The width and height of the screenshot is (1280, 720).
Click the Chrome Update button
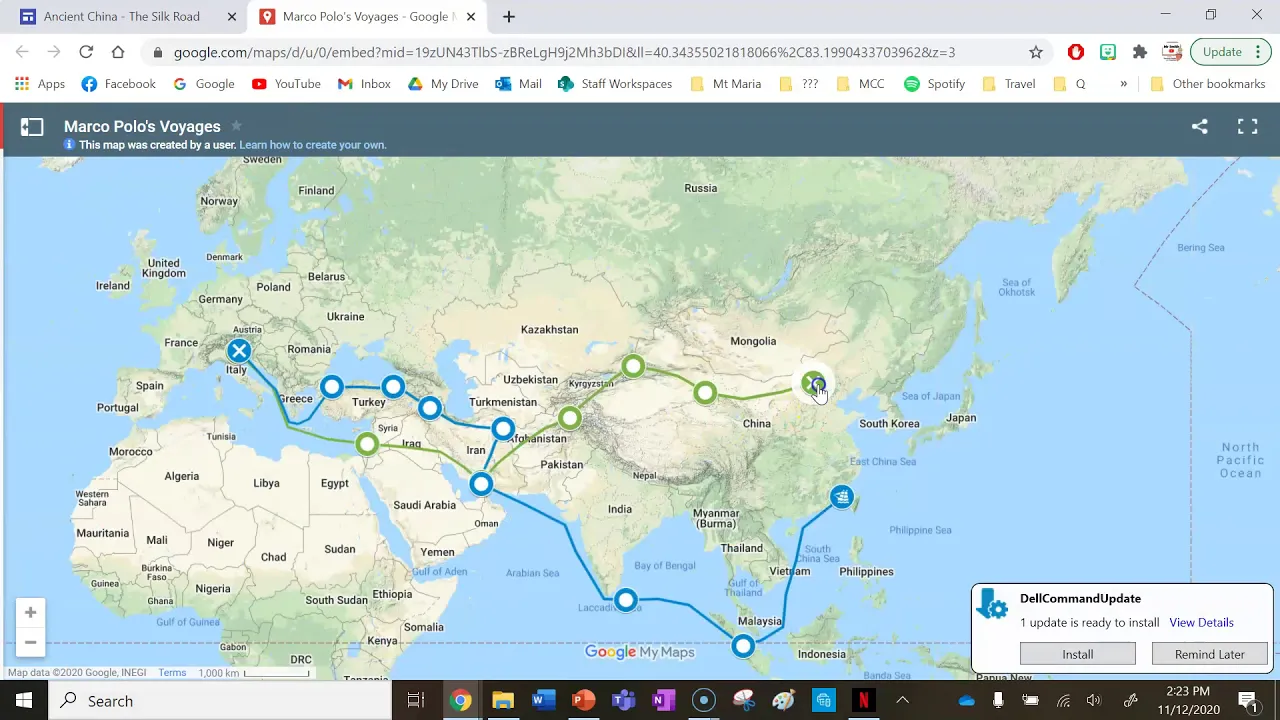pyautogui.click(x=1222, y=52)
